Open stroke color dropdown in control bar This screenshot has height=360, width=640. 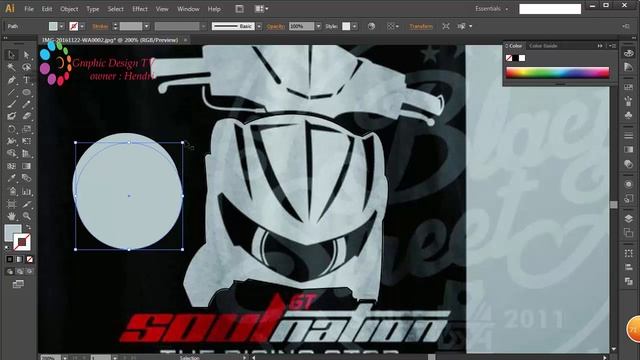pyautogui.click(x=82, y=26)
